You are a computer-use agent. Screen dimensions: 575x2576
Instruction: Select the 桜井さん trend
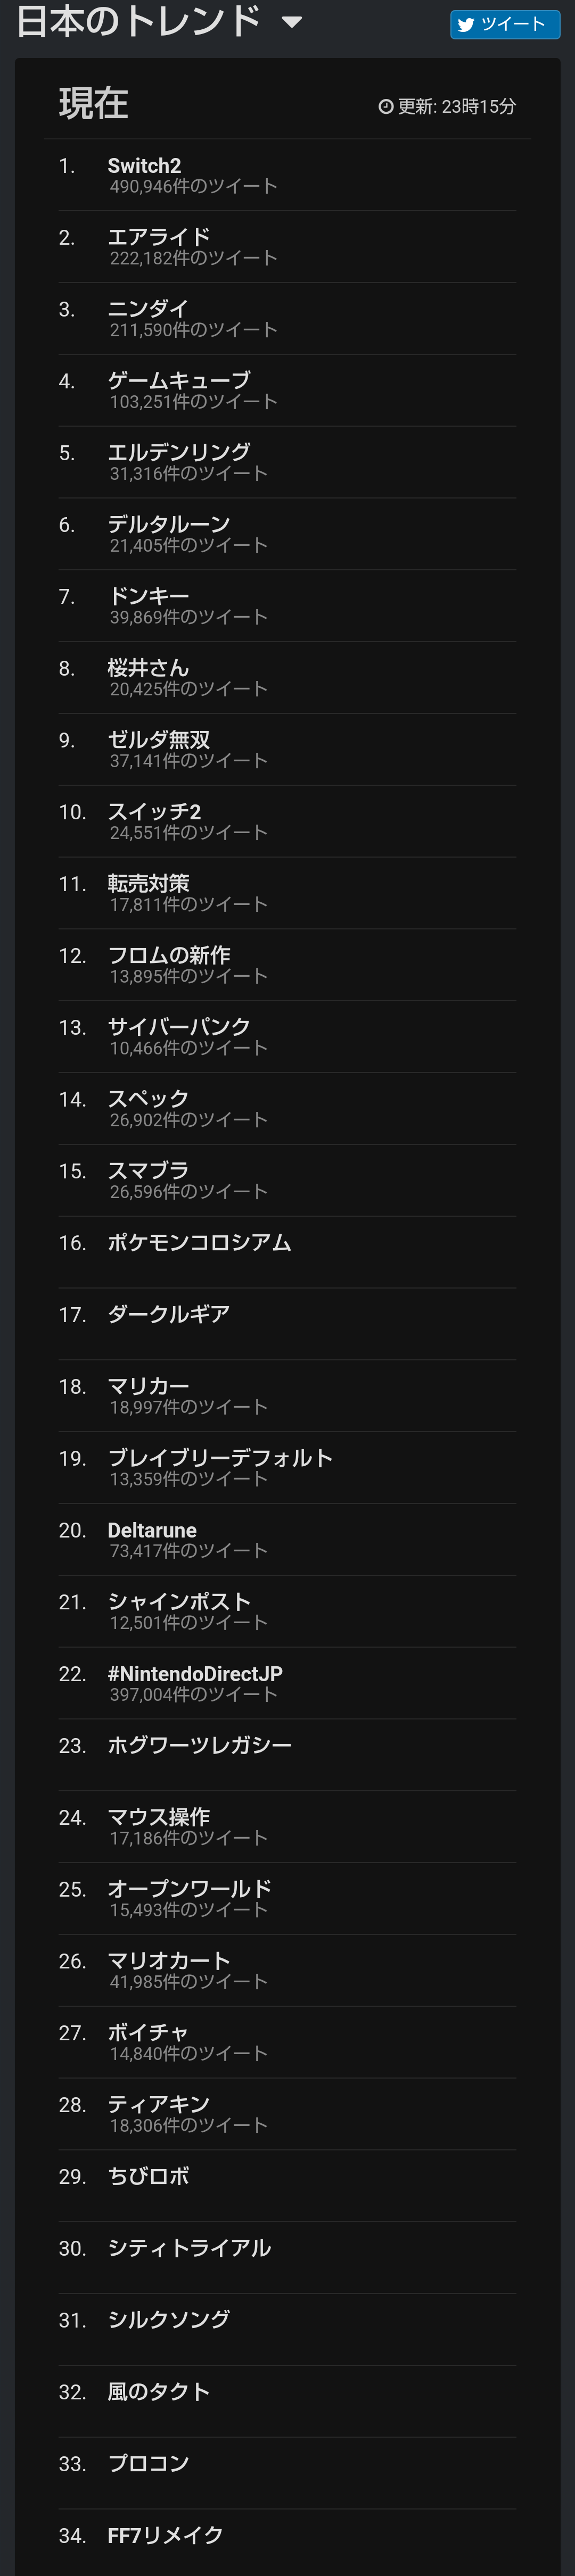pos(148,668)
